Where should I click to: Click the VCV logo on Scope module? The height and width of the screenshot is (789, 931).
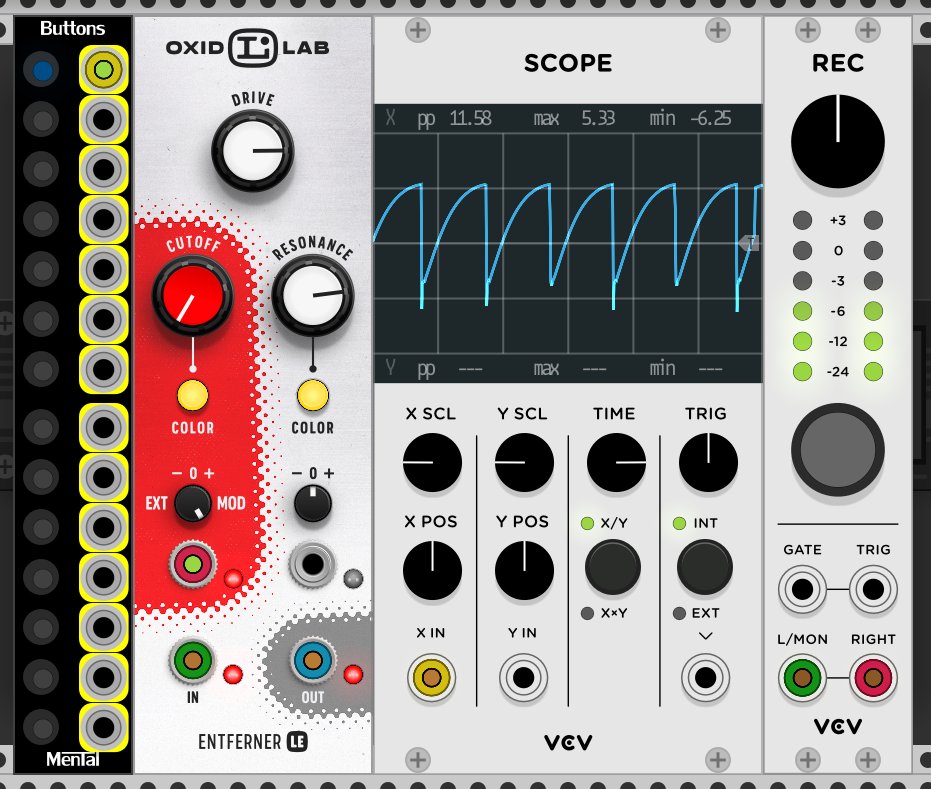pyautogui.click(x=568, y=742)
